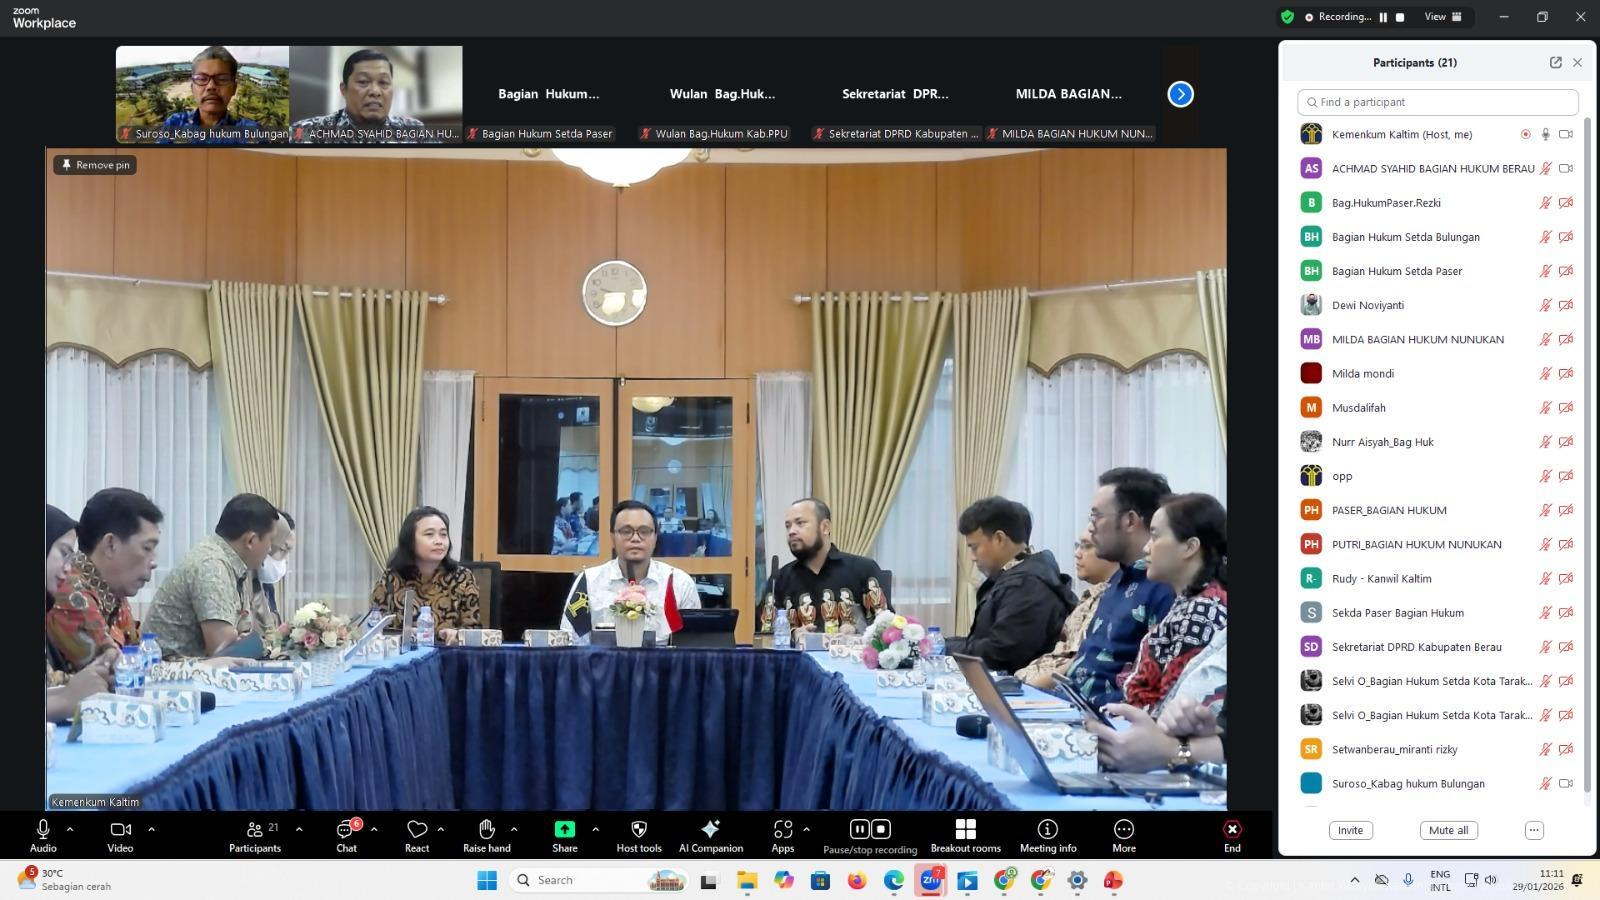Open the More menu in toolbar
The image size is (1600, 900).
click(1124, 830)
